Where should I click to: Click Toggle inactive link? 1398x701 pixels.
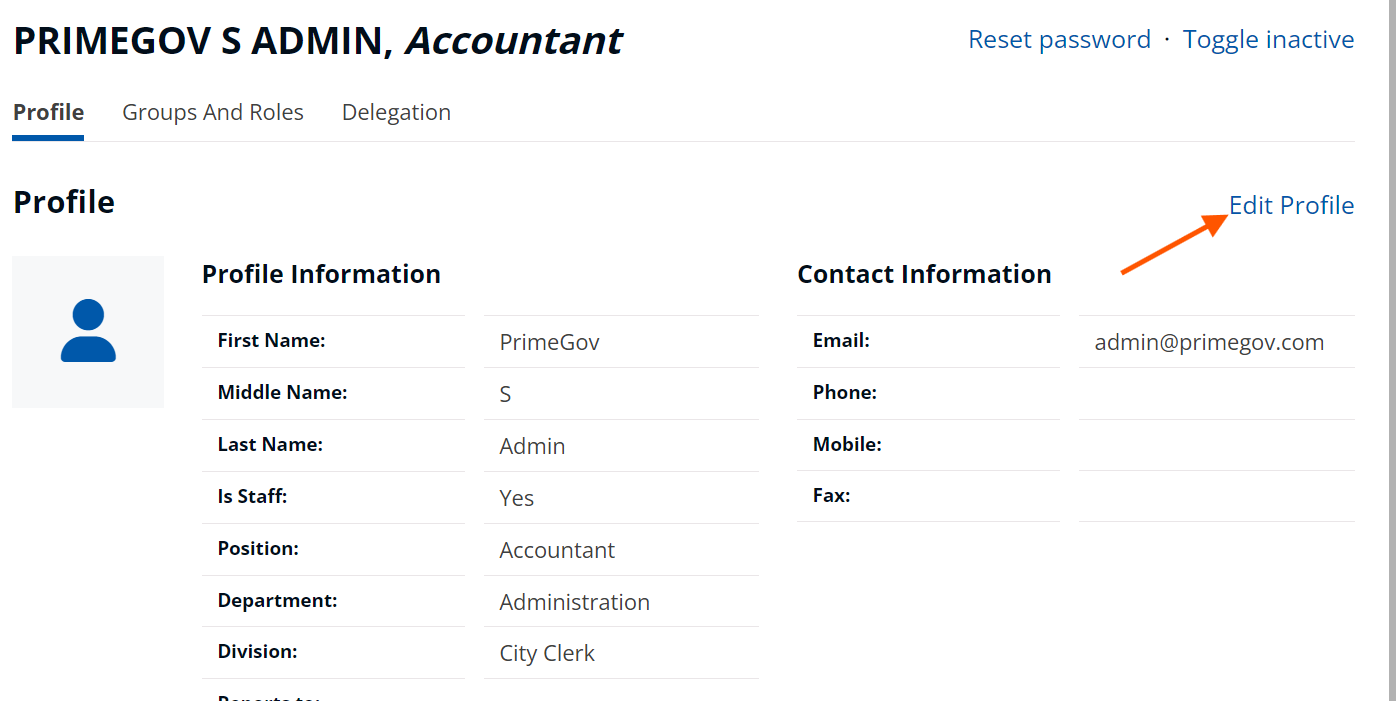click(x=1268, y=39)
